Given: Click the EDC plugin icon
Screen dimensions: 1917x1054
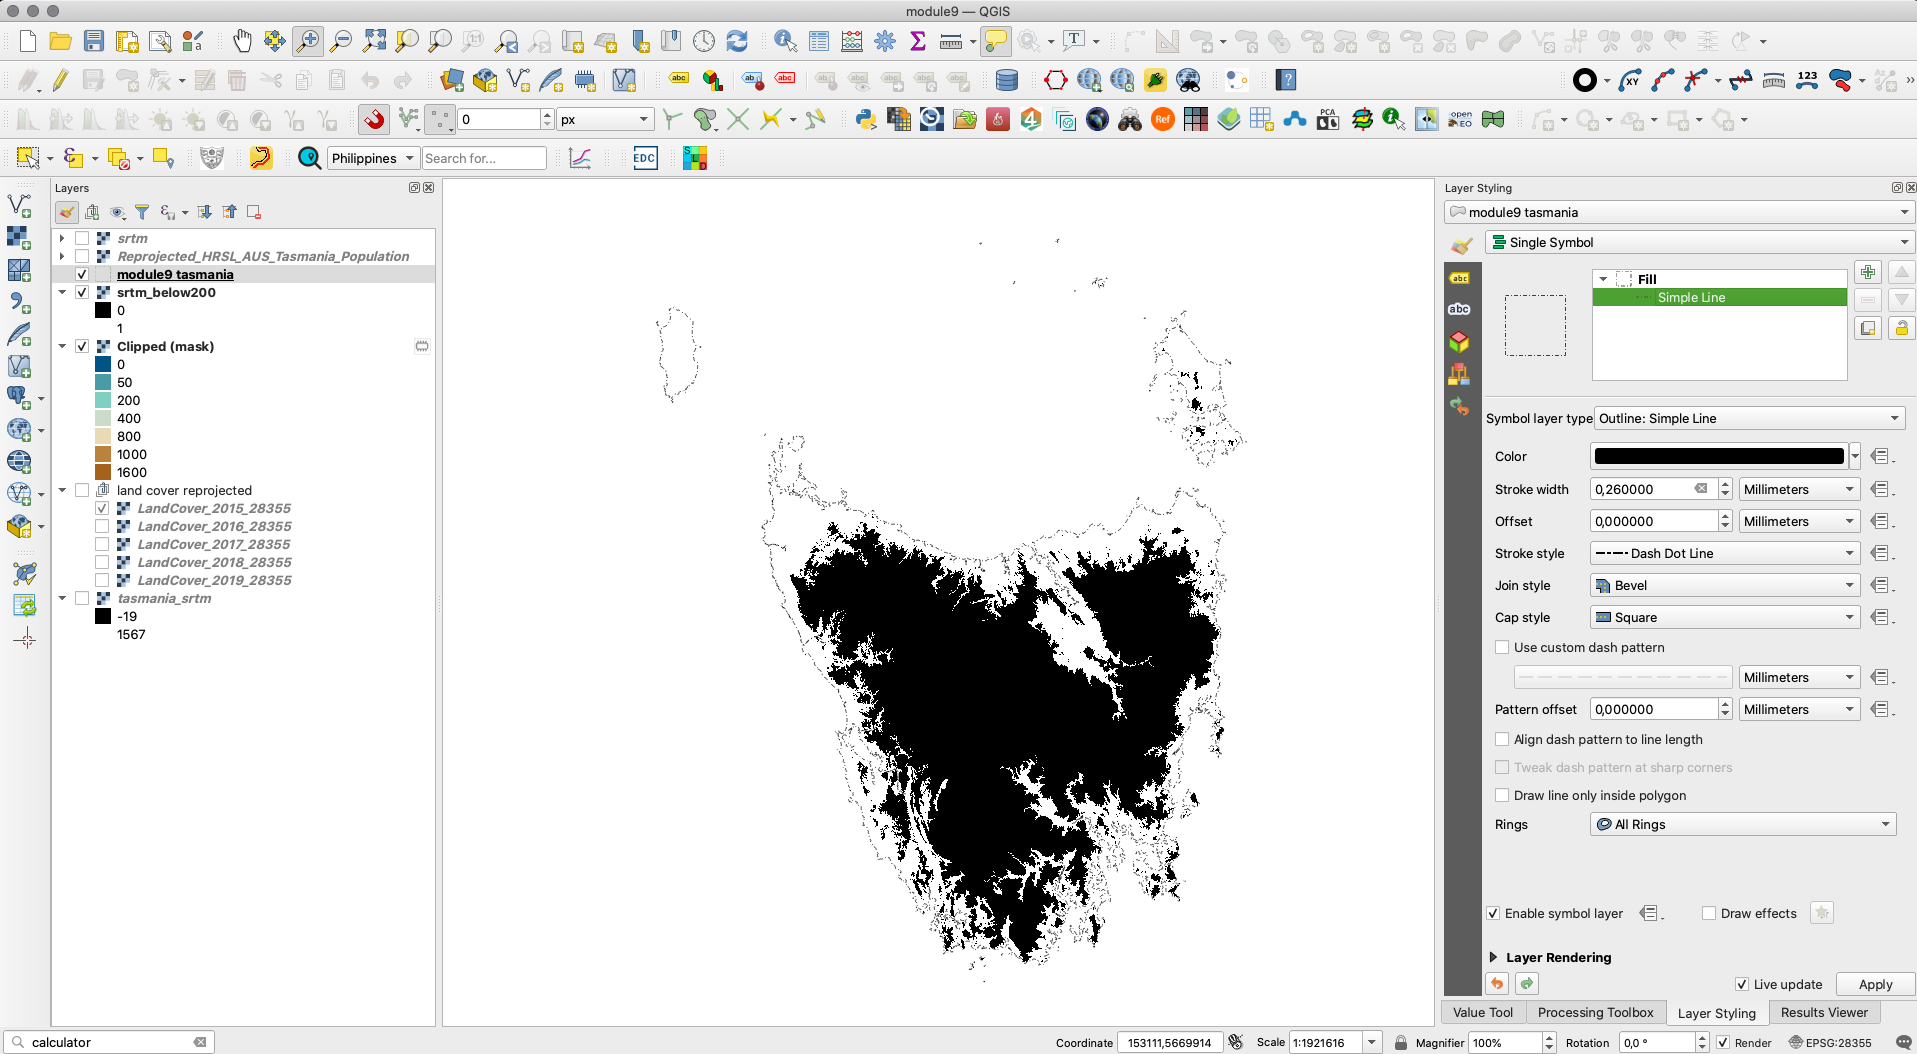Looking at the screenshot, I should tap(645, 158).
